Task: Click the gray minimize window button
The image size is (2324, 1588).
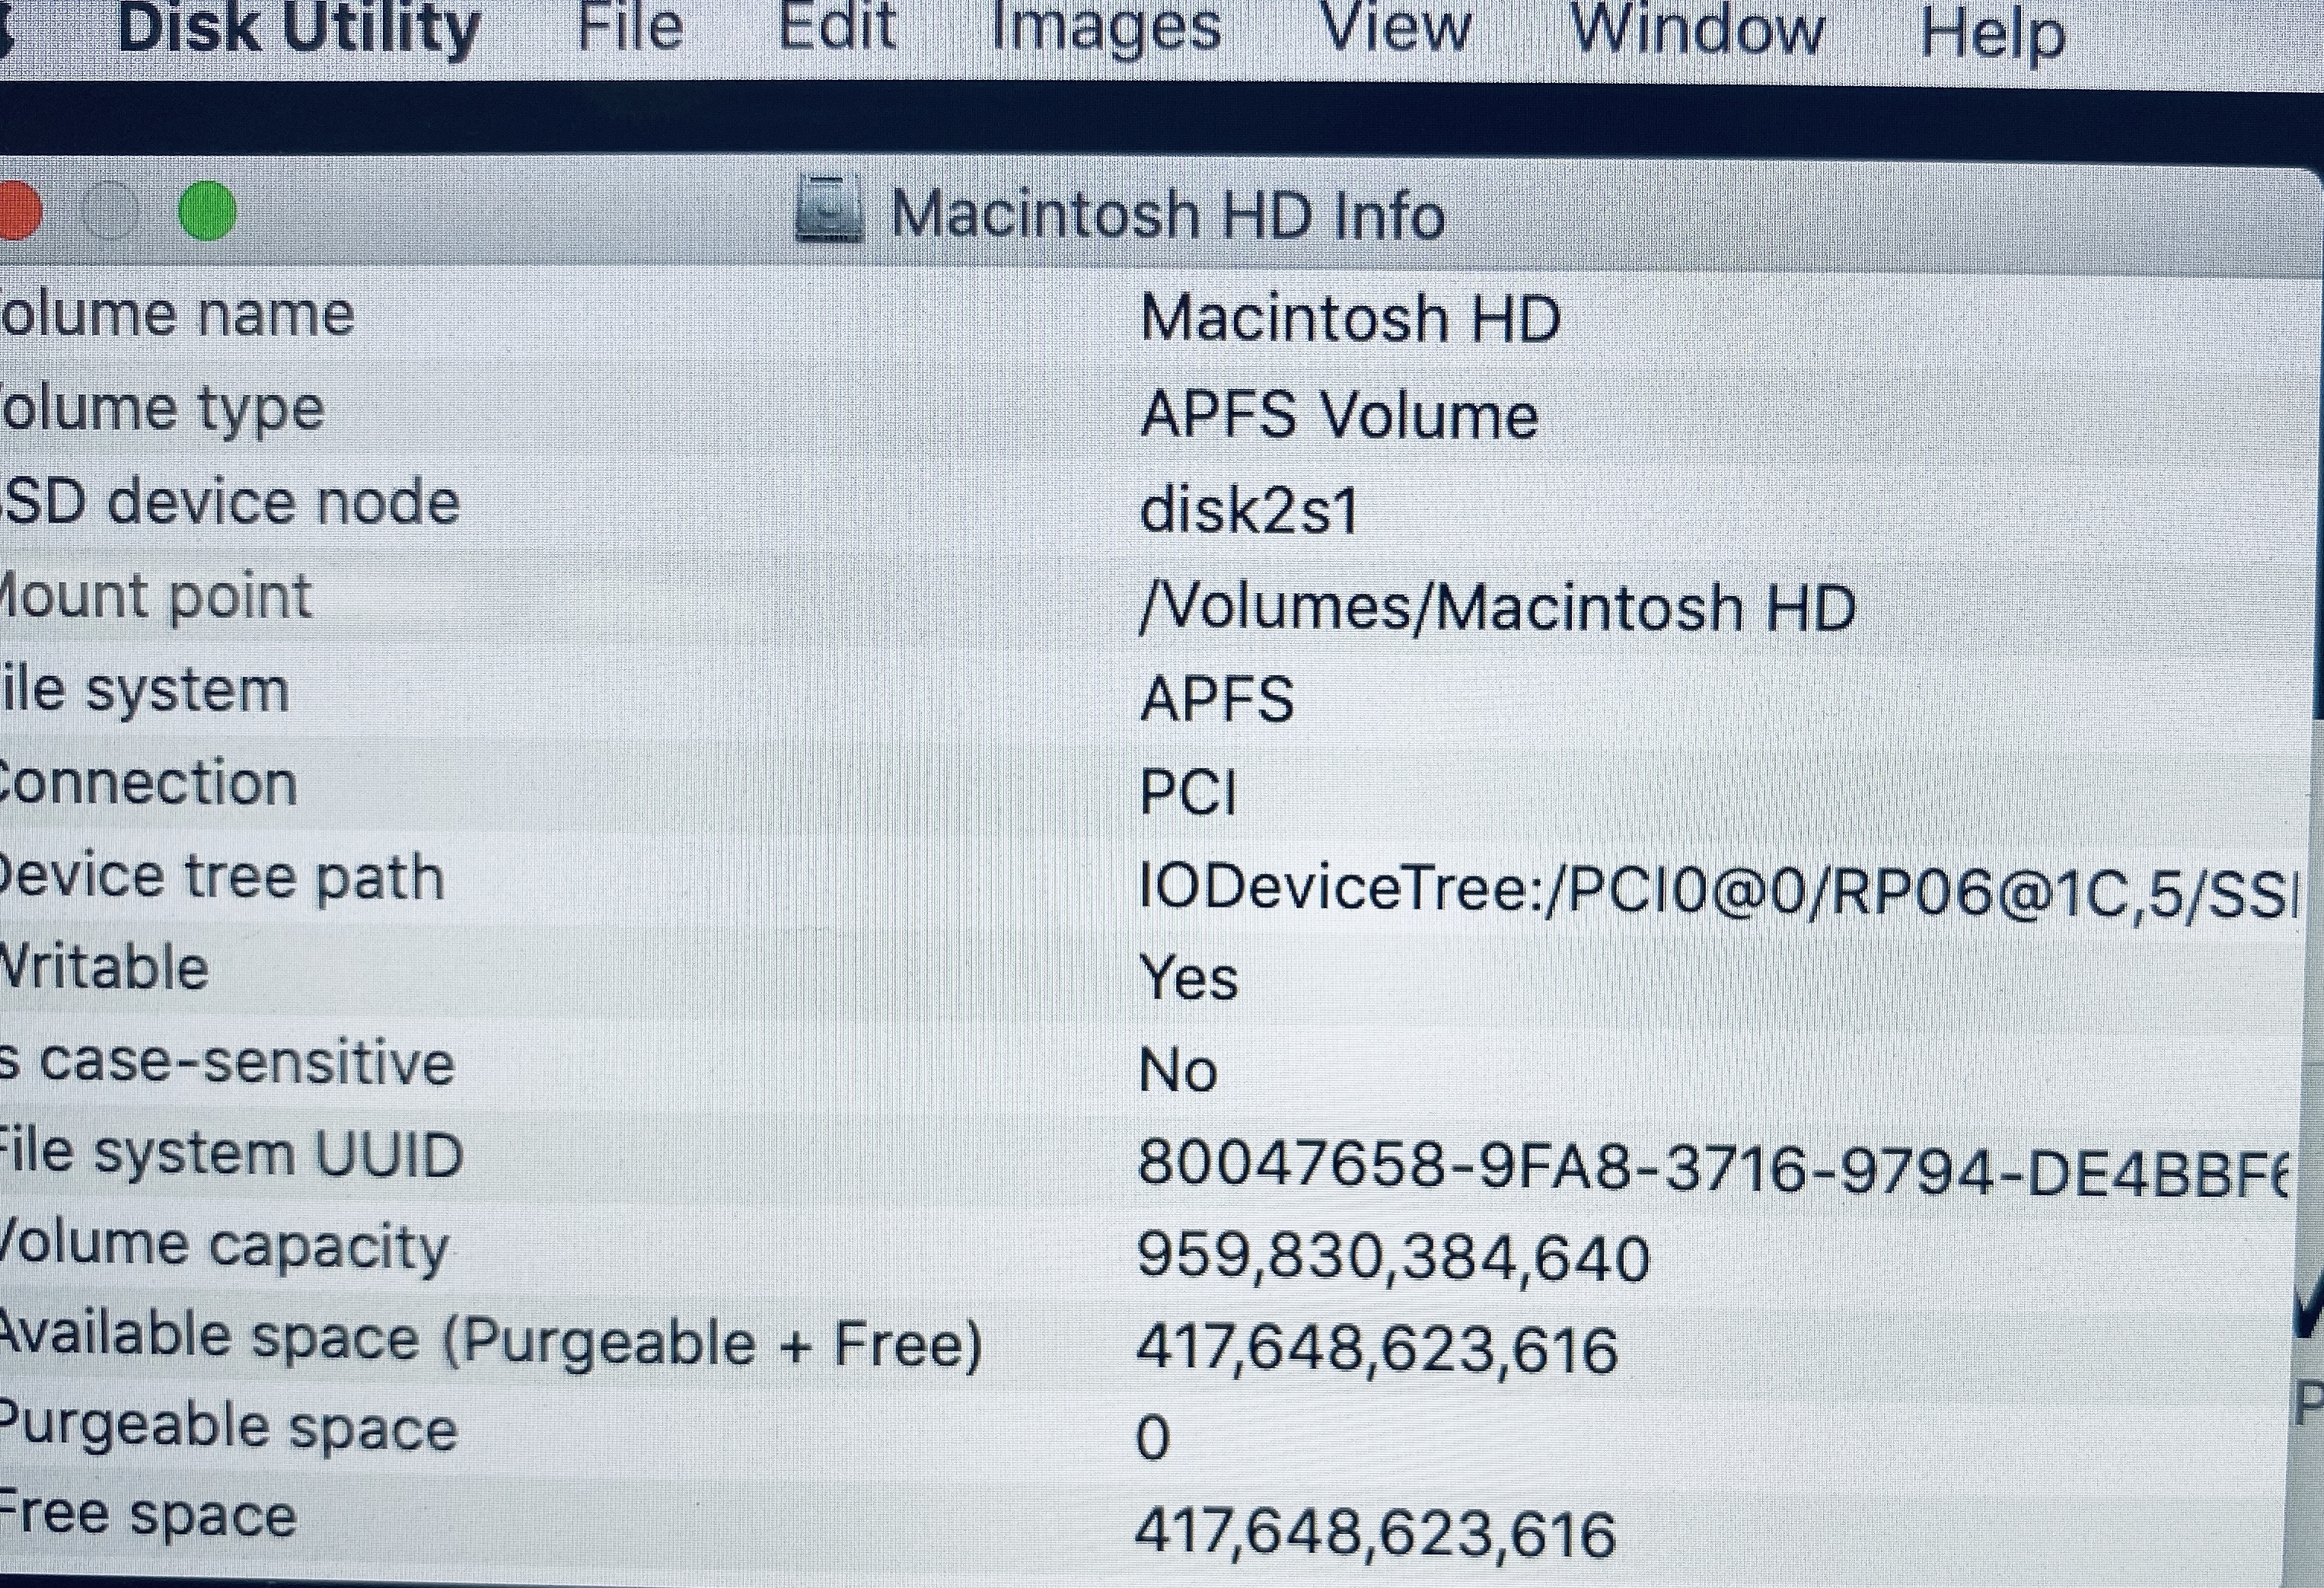Action: pos(109,212)
